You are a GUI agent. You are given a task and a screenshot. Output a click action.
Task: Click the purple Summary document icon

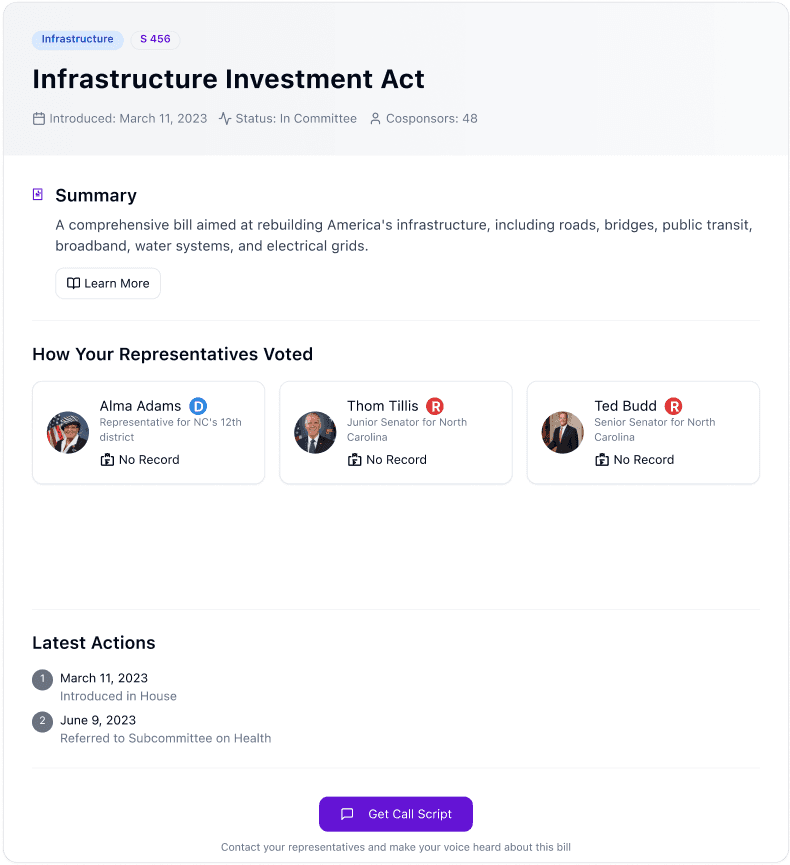pos(38,194)
